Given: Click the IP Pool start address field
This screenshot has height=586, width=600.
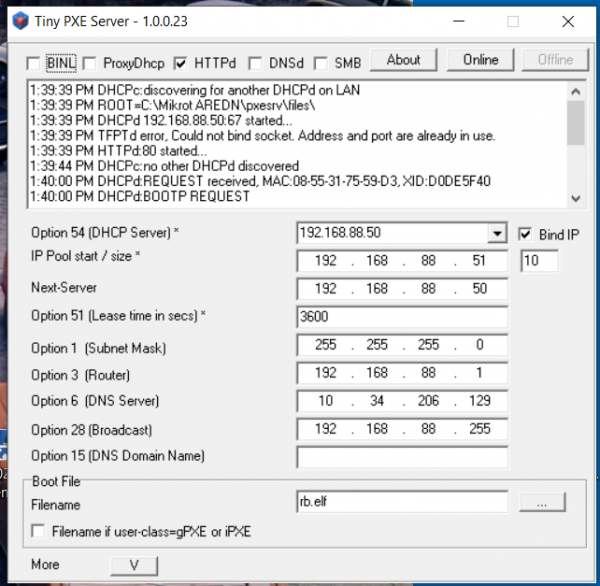Looking at the screenshot, I should point(402,261).
